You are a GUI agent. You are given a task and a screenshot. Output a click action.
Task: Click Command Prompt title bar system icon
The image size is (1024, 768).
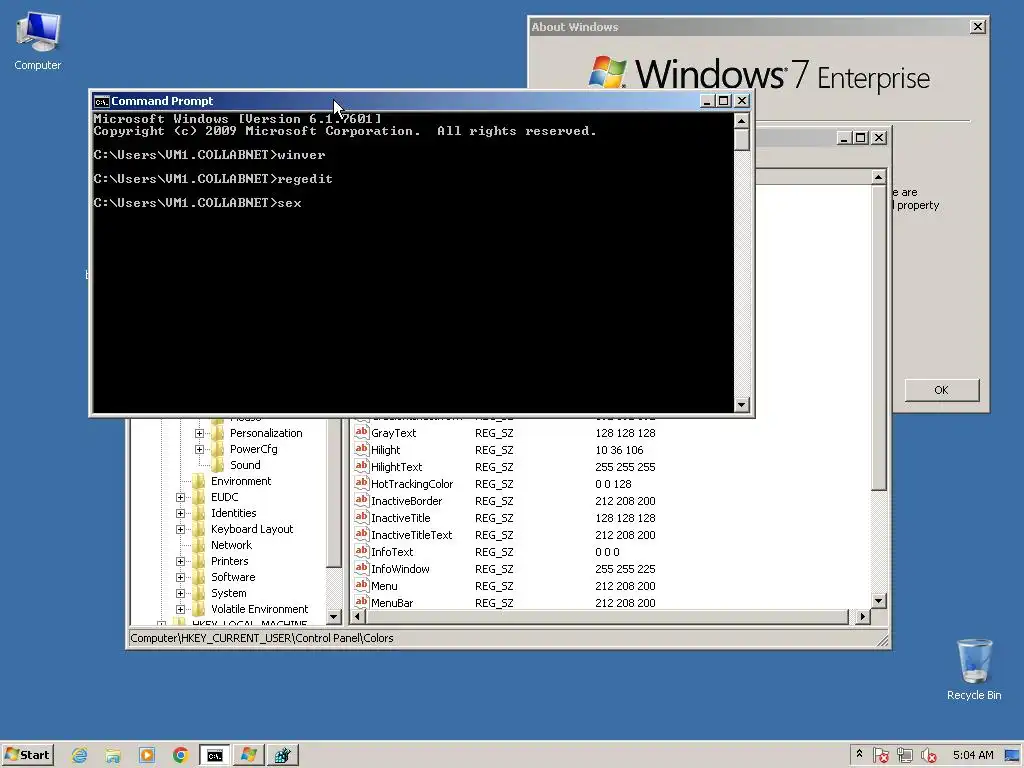point(101,101)
